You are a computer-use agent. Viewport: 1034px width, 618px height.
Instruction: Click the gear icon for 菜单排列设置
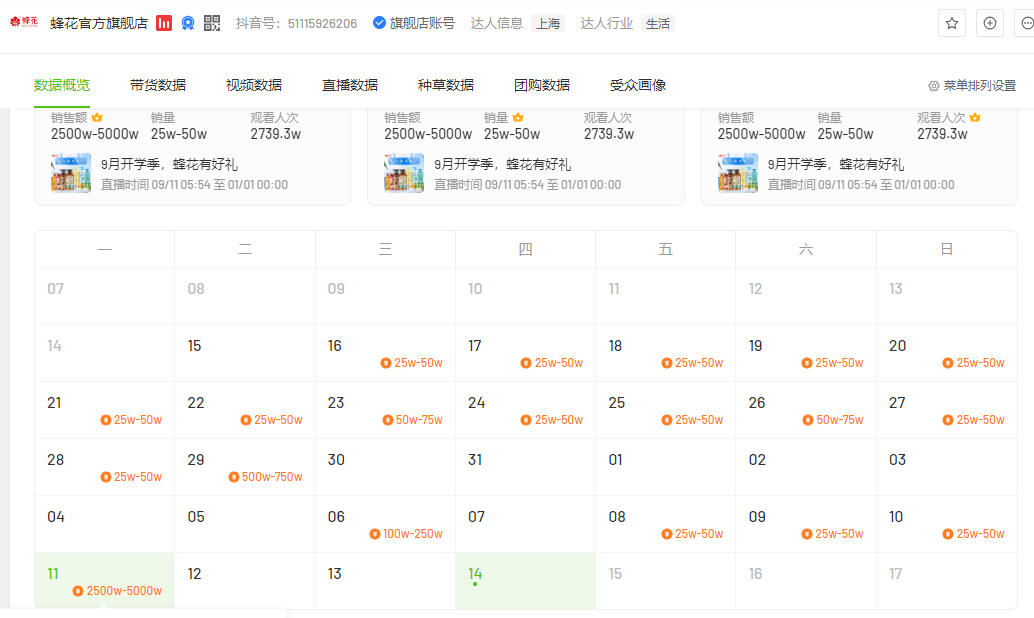(934, 86)
